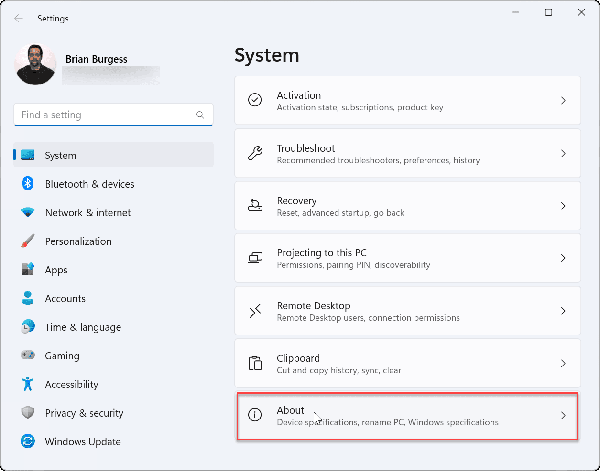Click the About info icon
The height and width of the screenshot is (471, 600).
click(255, 415)
